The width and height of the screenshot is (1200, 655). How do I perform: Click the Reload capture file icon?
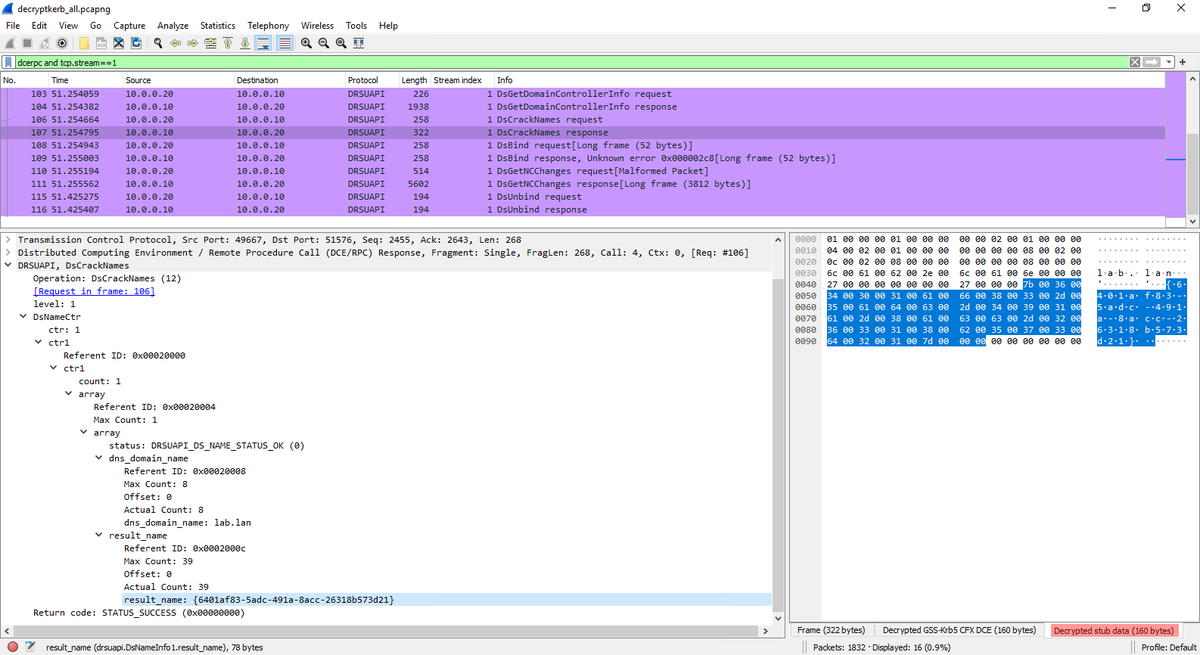[135, 43]
